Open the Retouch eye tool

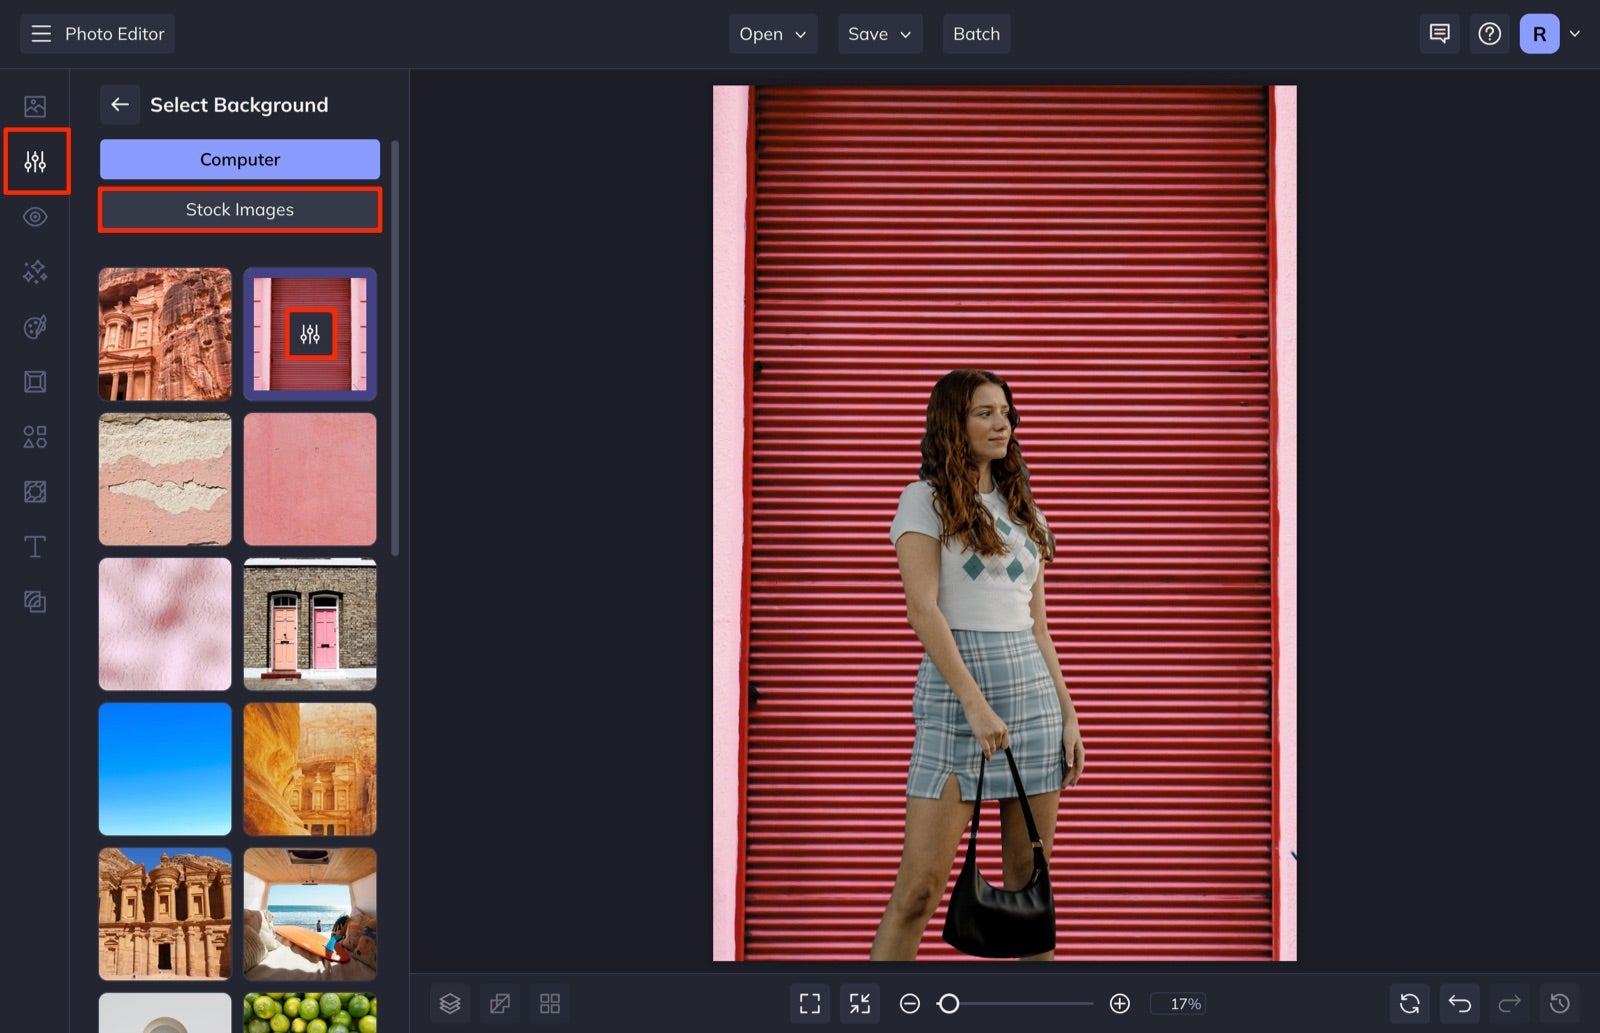click(35, 216)
